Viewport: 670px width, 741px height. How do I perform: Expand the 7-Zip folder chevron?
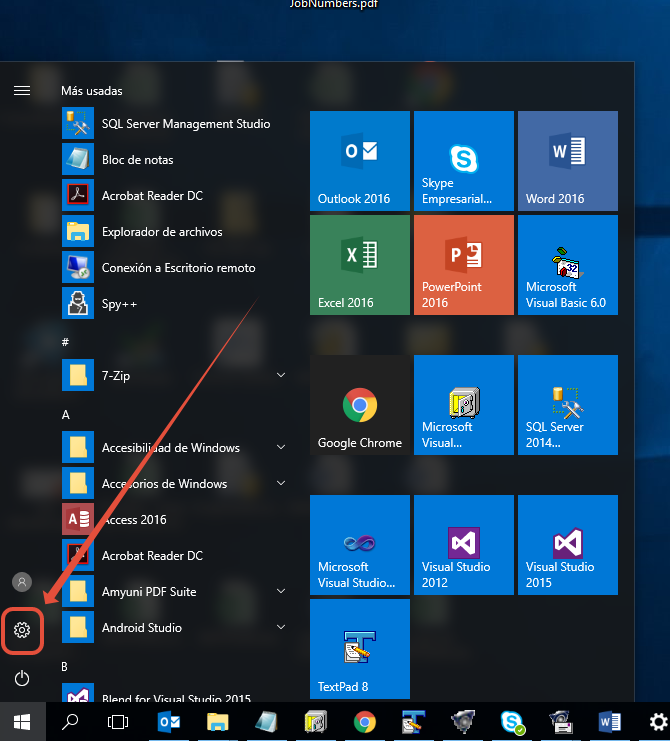[281, 375]
